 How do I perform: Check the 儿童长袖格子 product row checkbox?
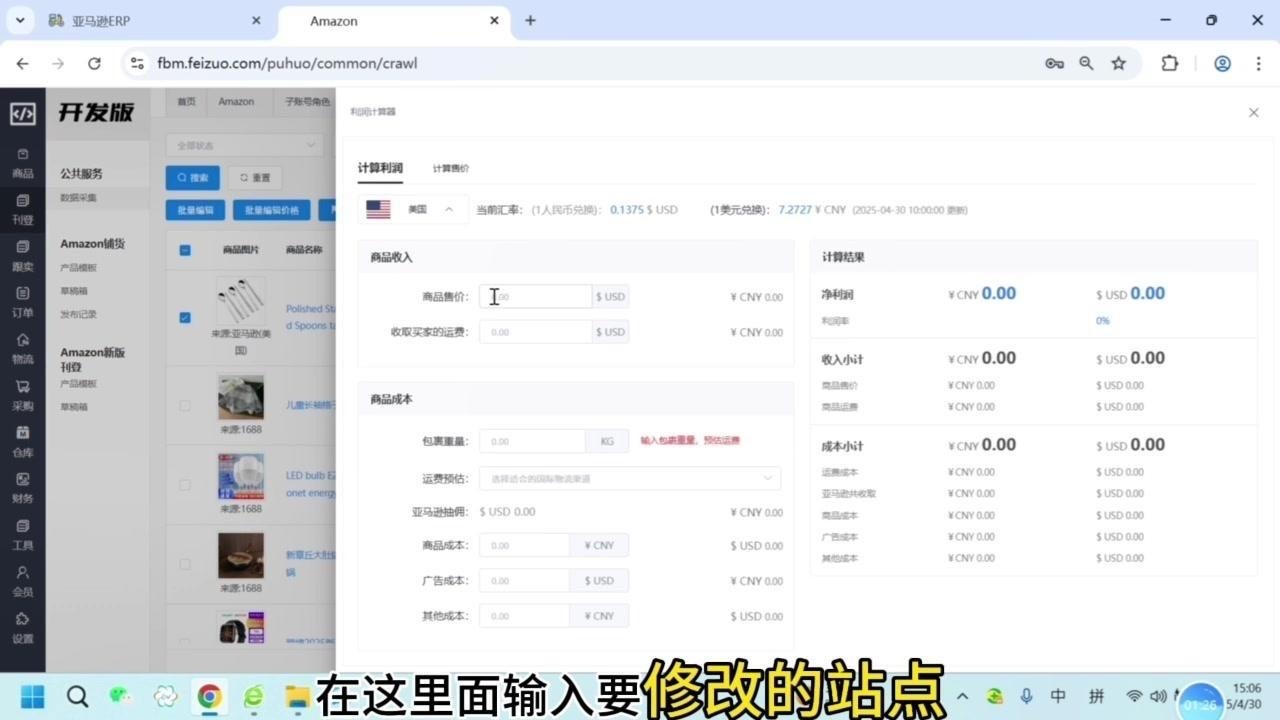185,405
